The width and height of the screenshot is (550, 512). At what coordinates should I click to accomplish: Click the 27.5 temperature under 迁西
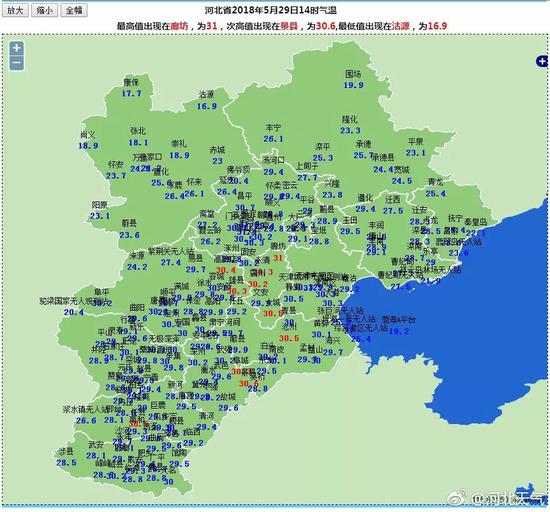click(x=393, y=211)
